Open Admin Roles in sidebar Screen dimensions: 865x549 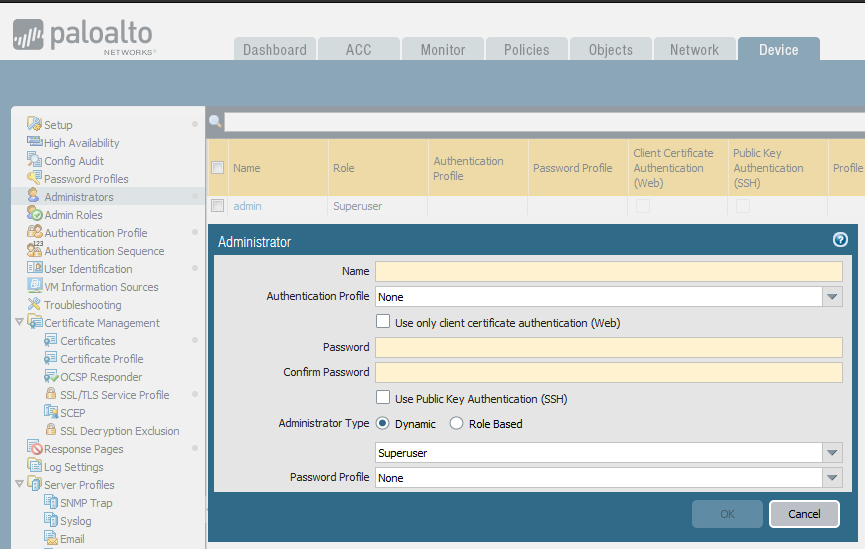click(73, 215)
